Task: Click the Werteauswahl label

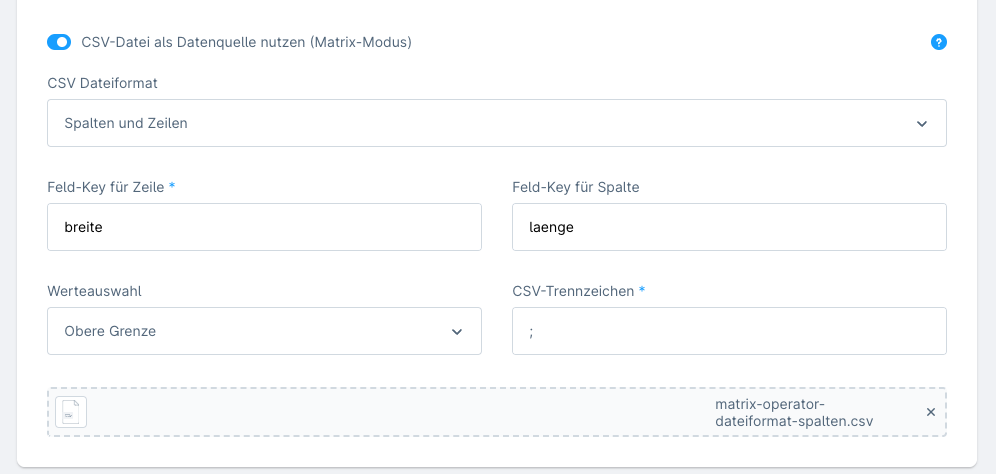Action: click(94, 291)
